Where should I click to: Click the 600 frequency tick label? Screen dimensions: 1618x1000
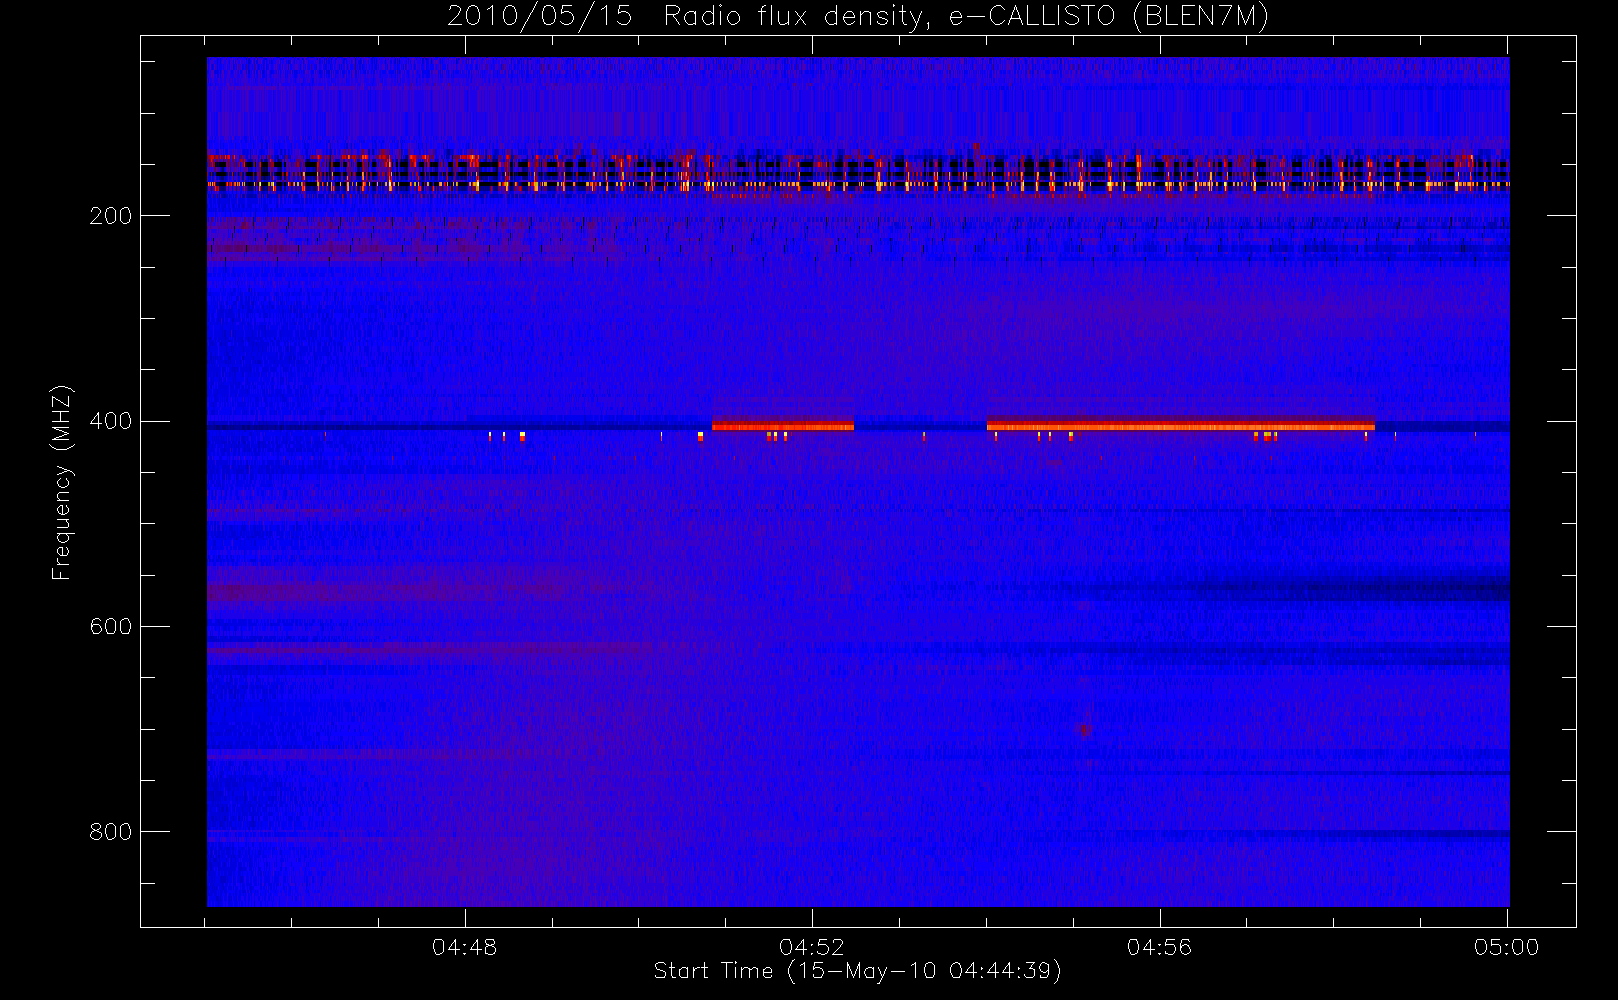click(x=110, y=627)
